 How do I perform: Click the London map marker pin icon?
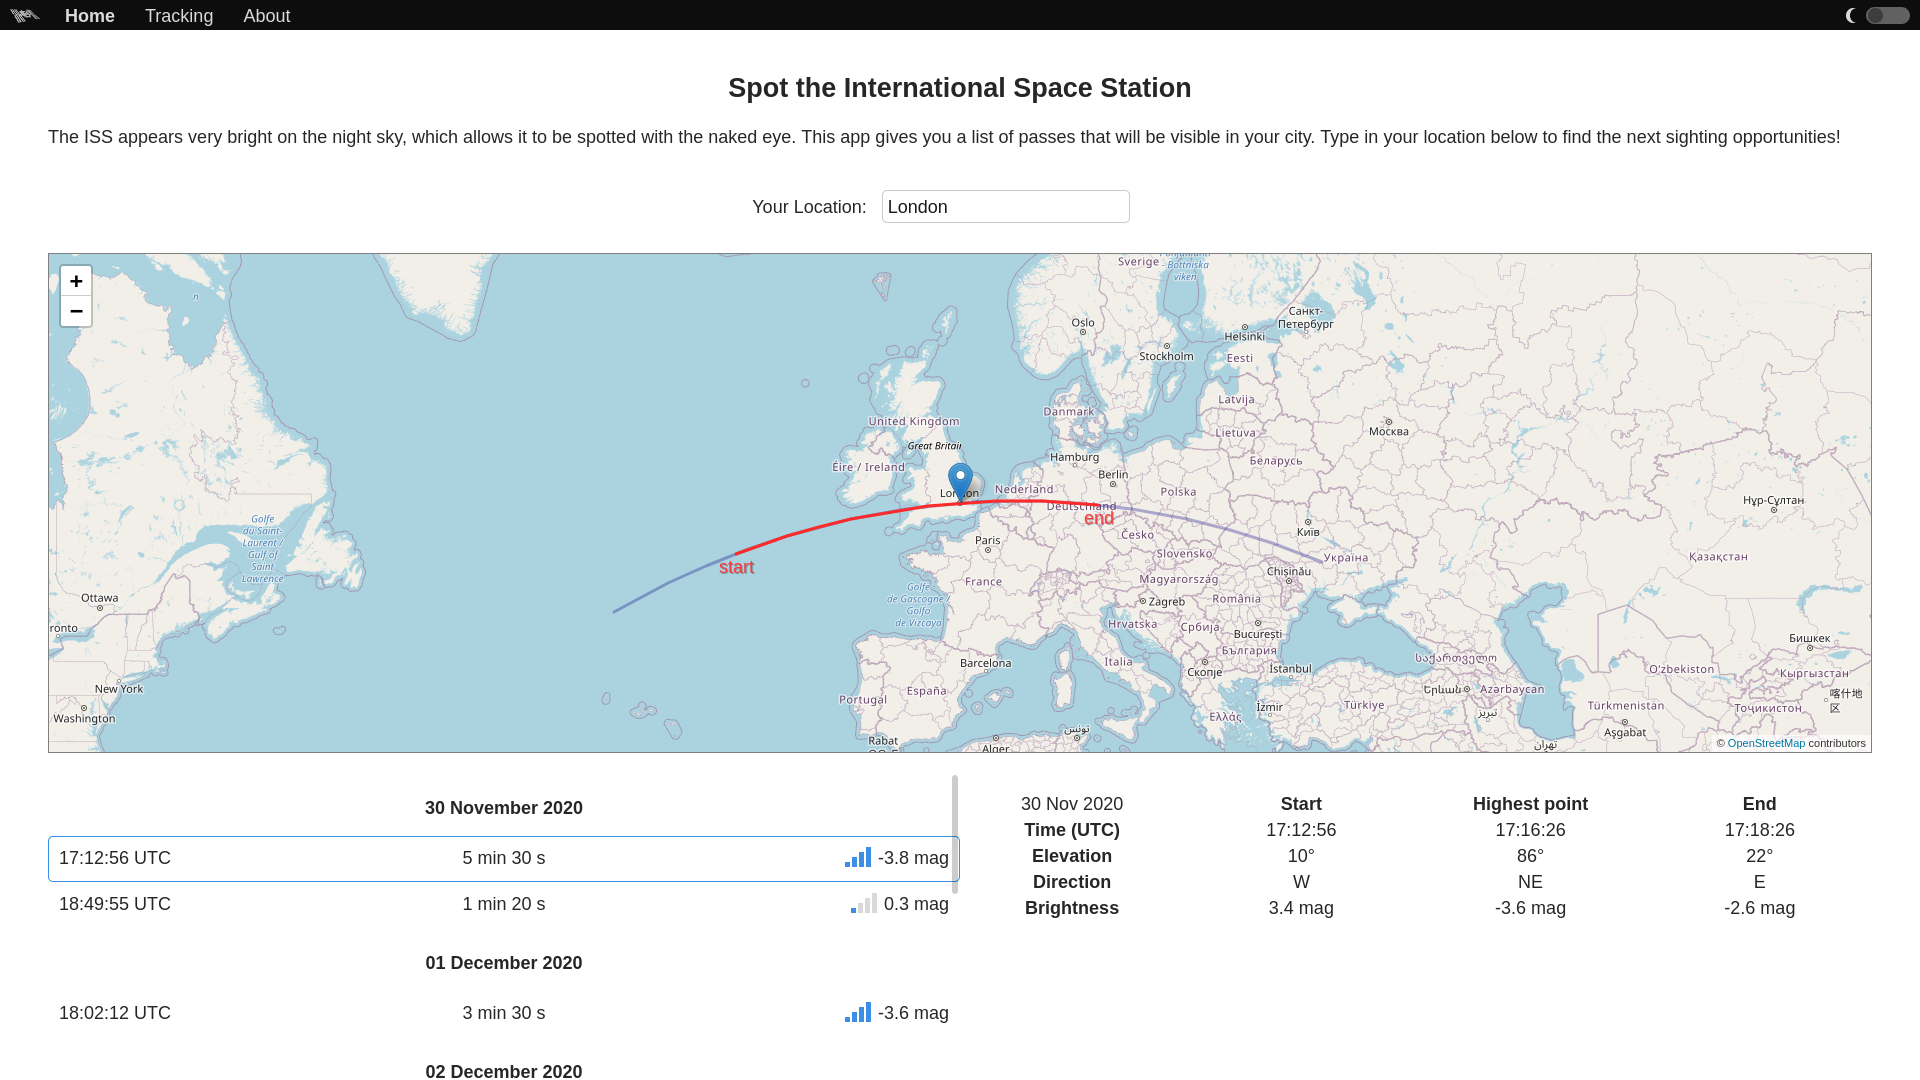pyautogui.click(x=960, y=477)
